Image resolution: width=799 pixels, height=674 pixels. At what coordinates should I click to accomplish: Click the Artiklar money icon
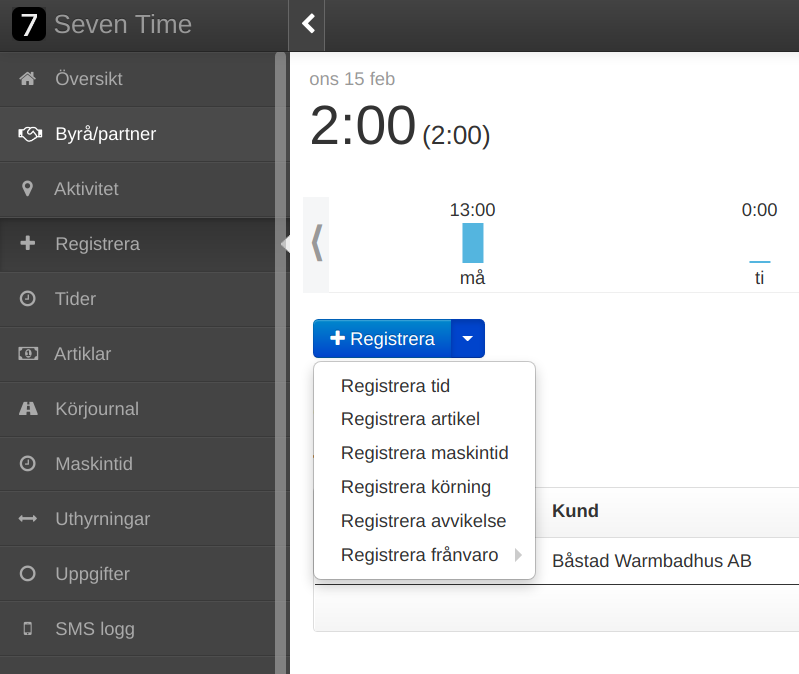pos(28,354)
